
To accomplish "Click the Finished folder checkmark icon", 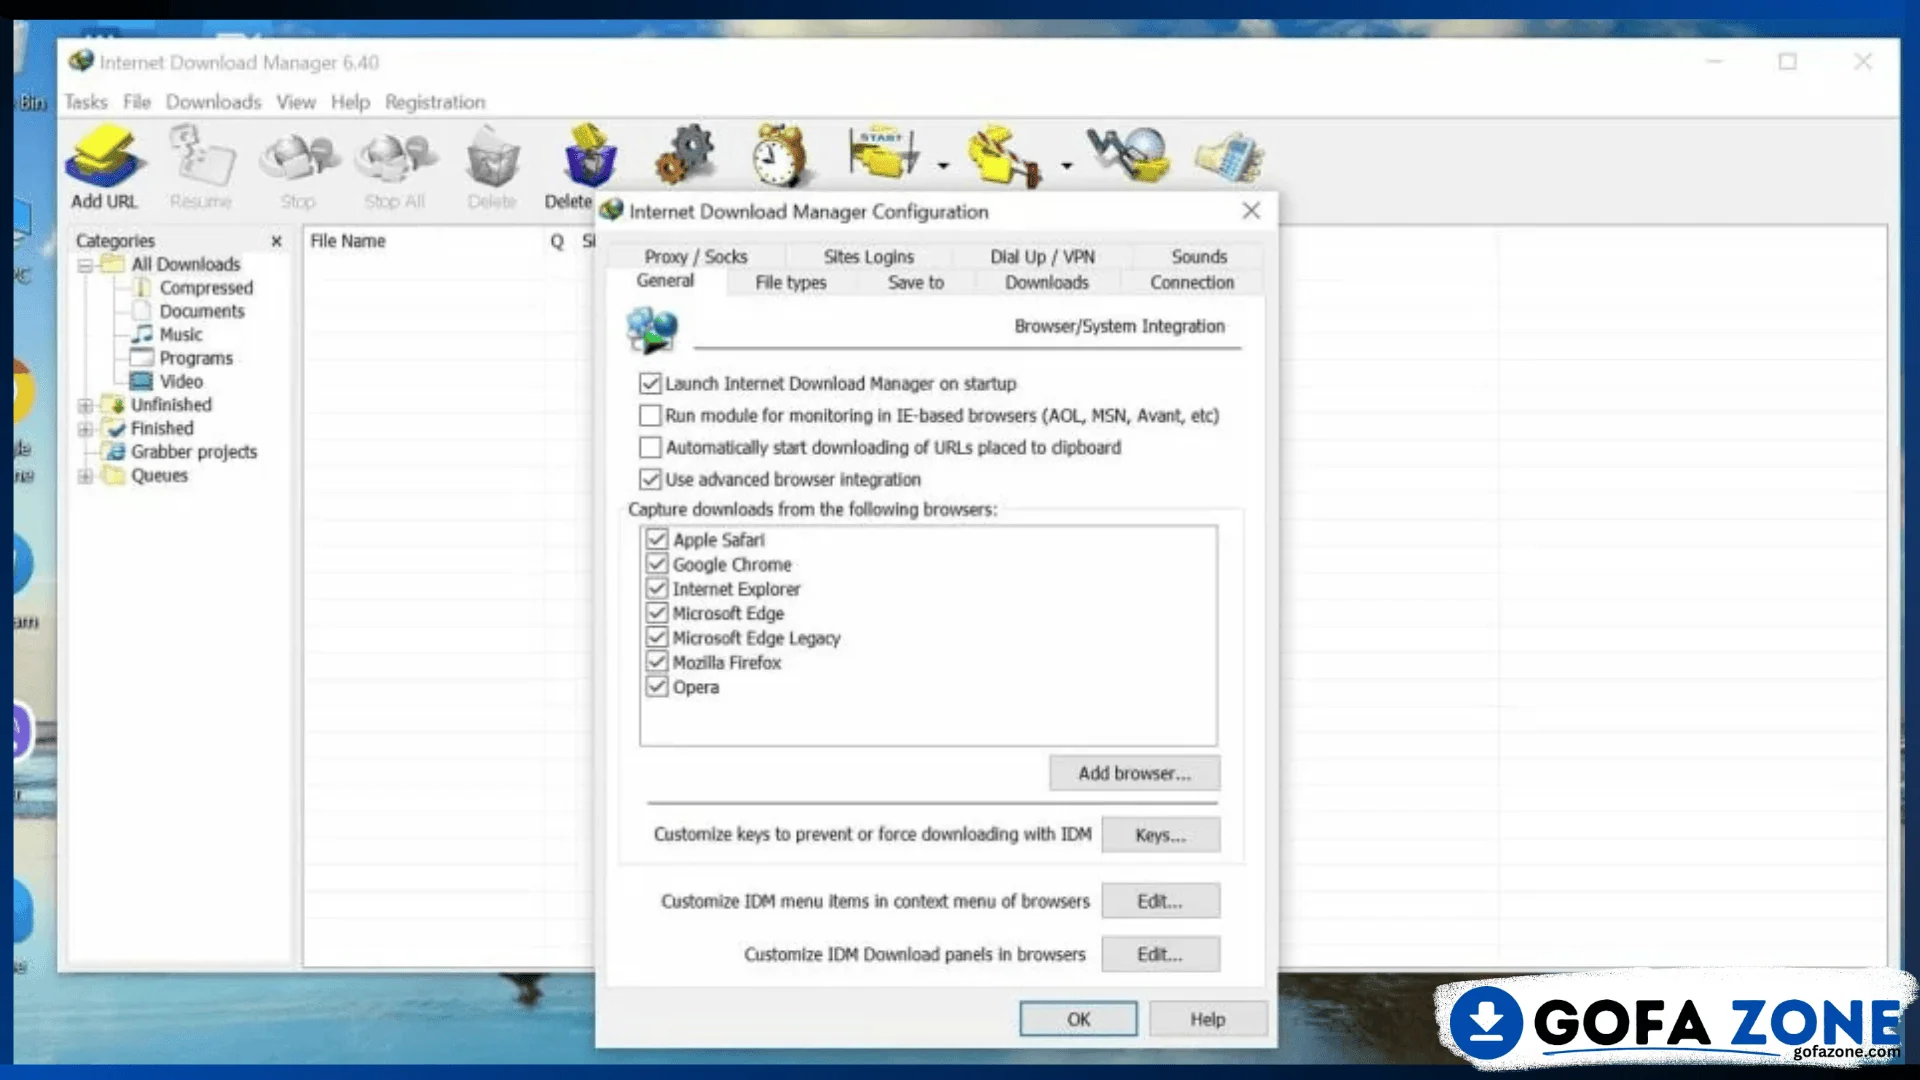I will [x=116, y=428].
